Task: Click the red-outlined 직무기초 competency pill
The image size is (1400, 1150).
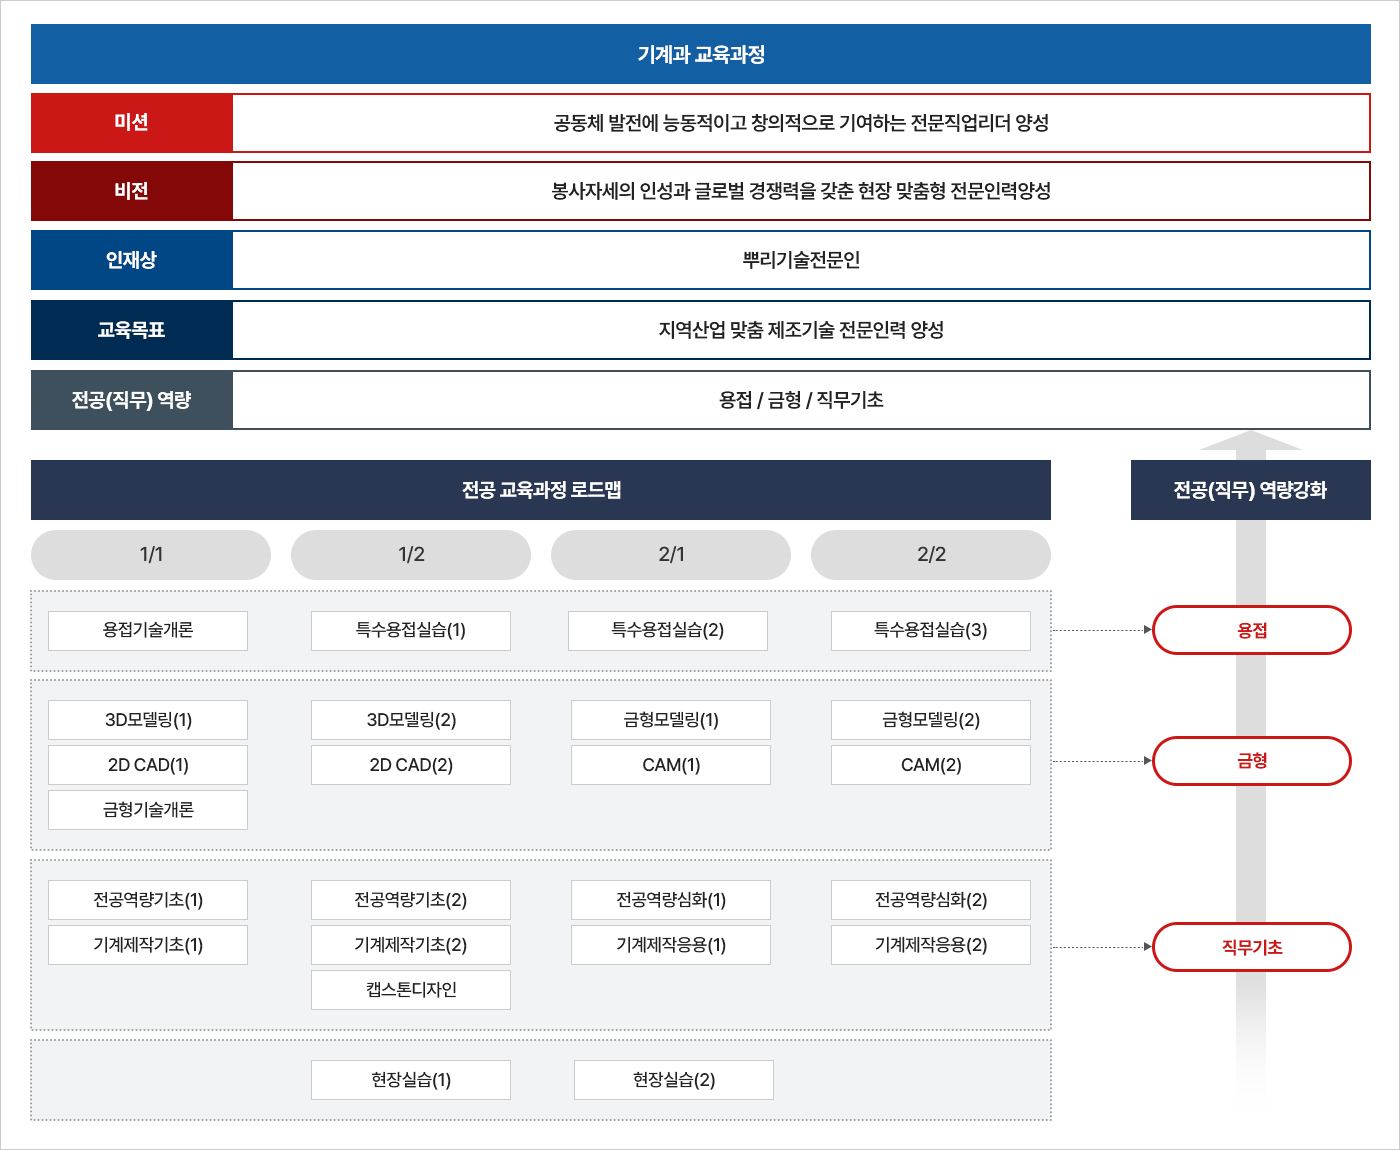Action: pos(1251,947)
